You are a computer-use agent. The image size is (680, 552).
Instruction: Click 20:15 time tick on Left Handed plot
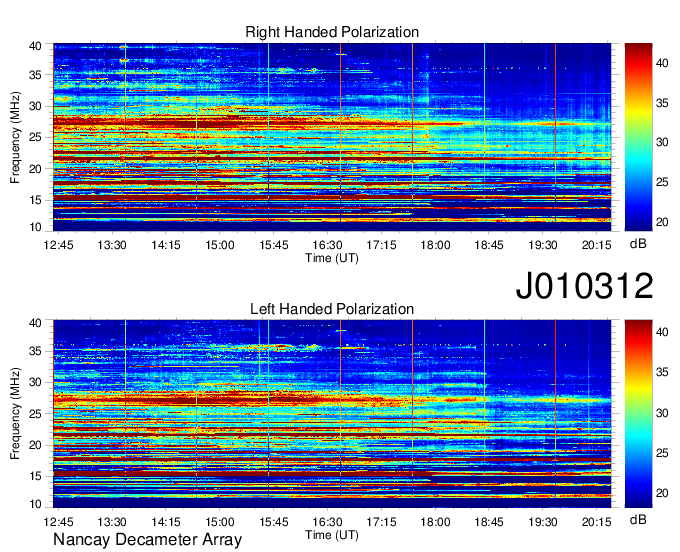tap(596, 522)
